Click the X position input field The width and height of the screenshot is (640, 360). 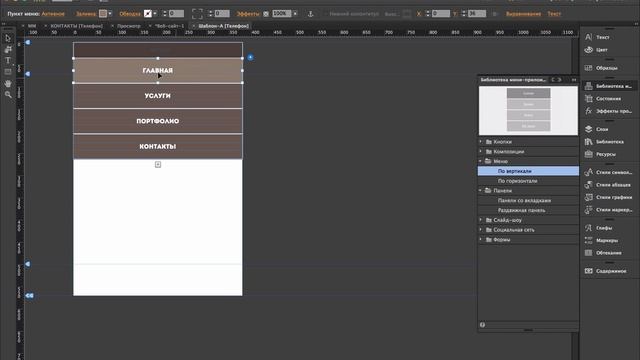pos(441,14)
